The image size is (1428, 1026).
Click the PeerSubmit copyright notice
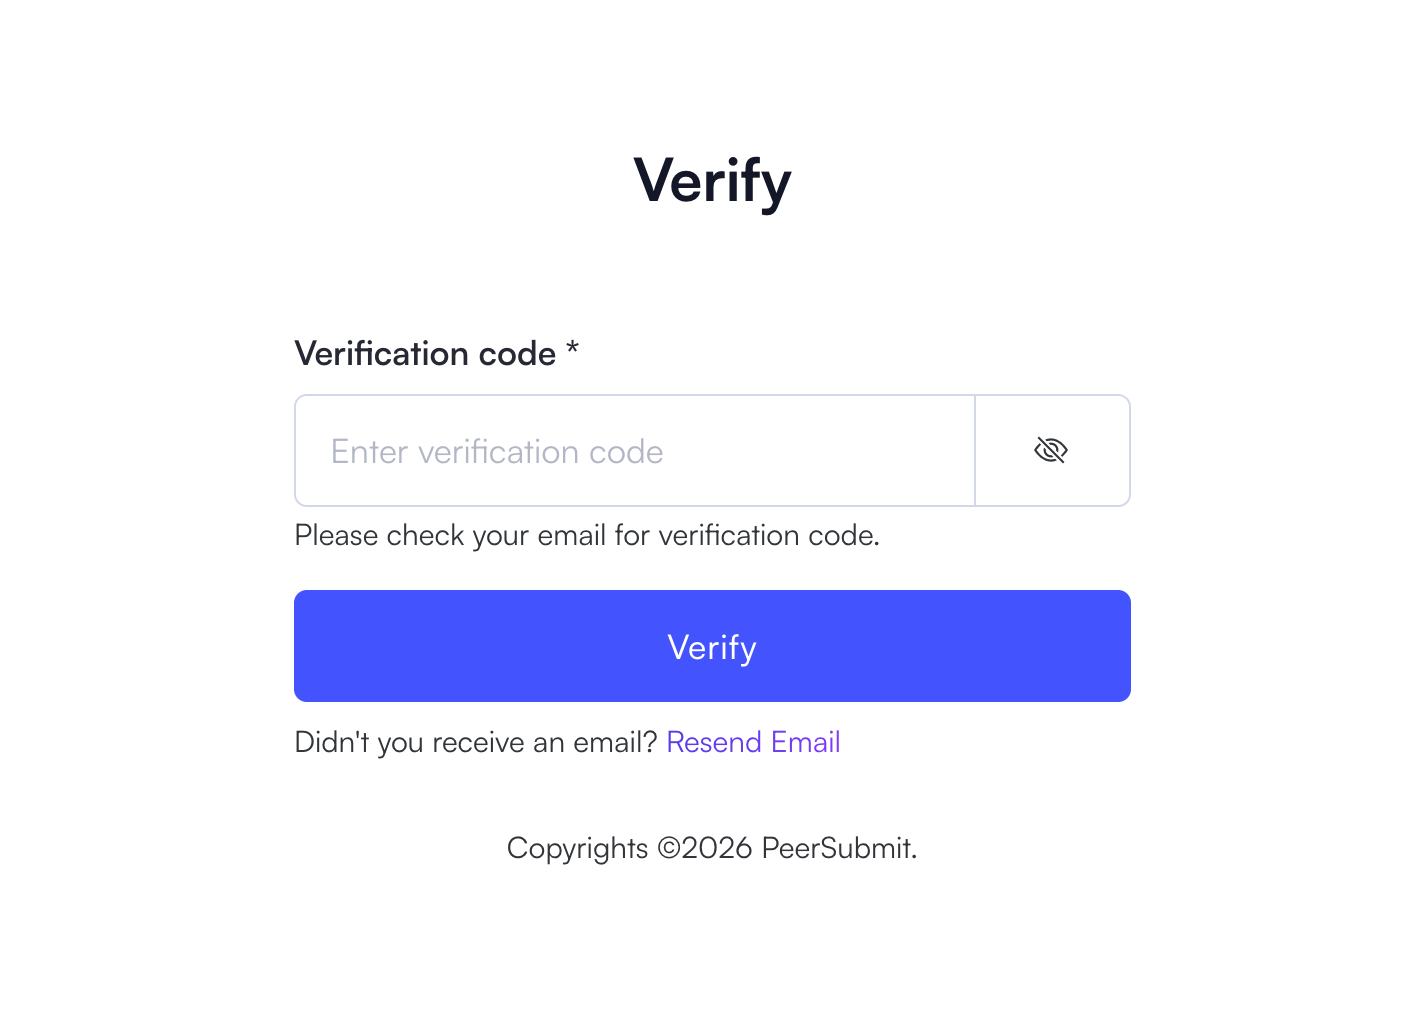click(711, 847)
